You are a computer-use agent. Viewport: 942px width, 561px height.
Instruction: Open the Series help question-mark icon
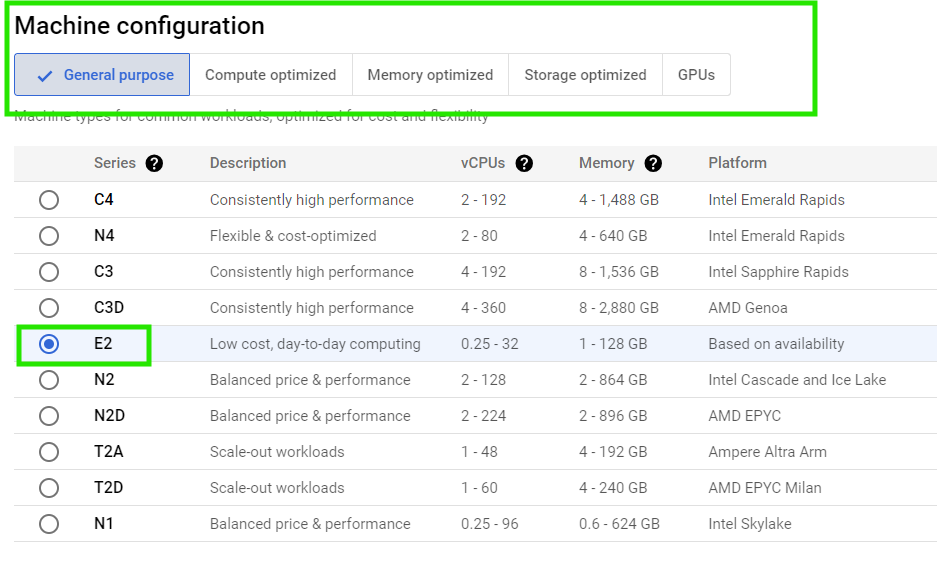coord(154,163)
